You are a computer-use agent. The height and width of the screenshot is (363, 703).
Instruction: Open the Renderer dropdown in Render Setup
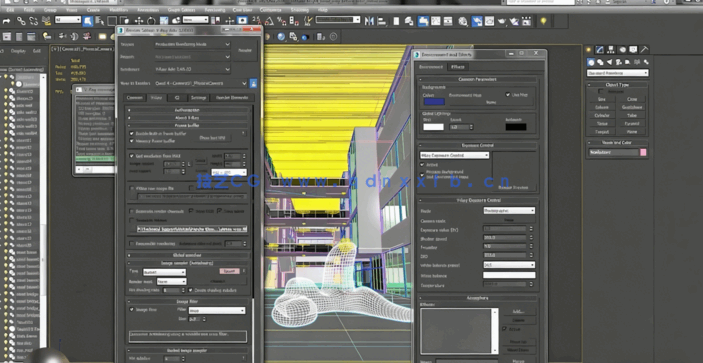(192, 69)
